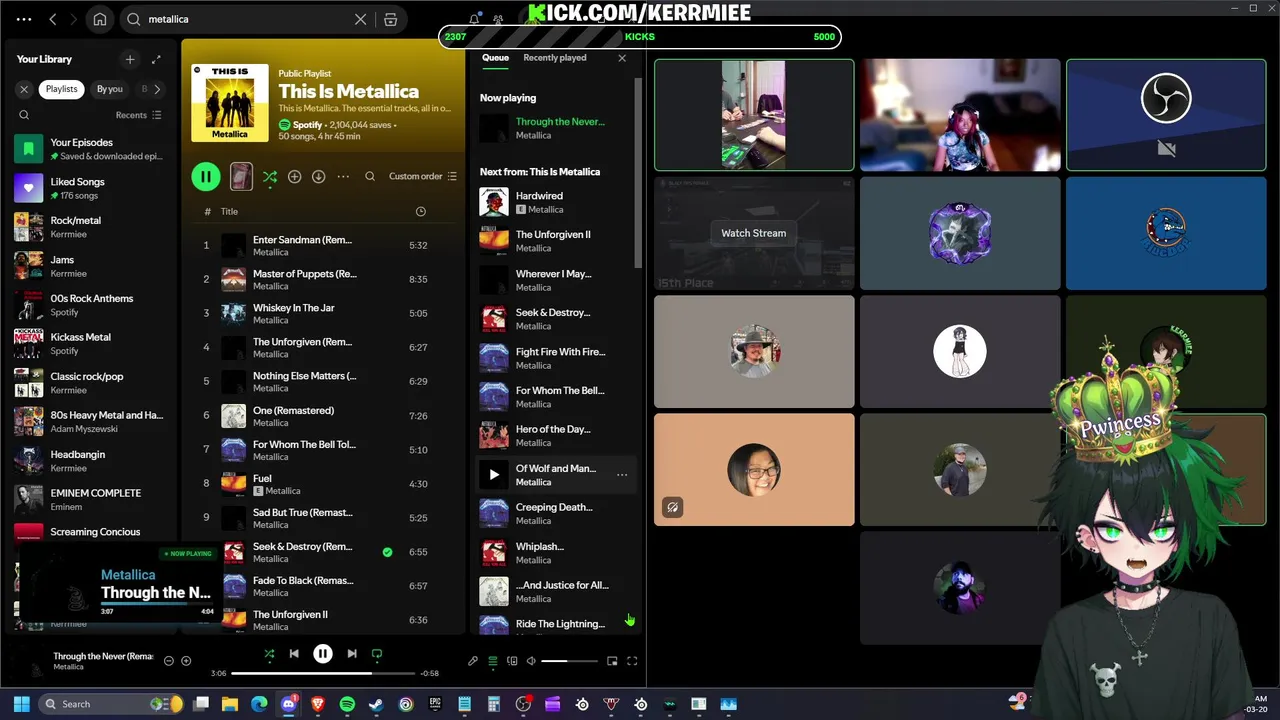Open the Windows Start menu
The height and width of the screenshot is (720, 1280).
(x=22, y=704)
